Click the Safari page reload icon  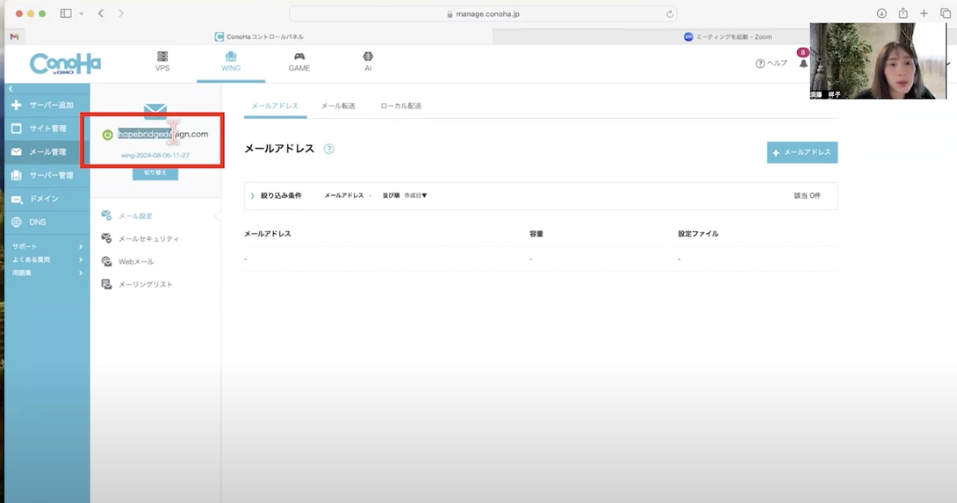pyautogui.click(x=669, y=14)
